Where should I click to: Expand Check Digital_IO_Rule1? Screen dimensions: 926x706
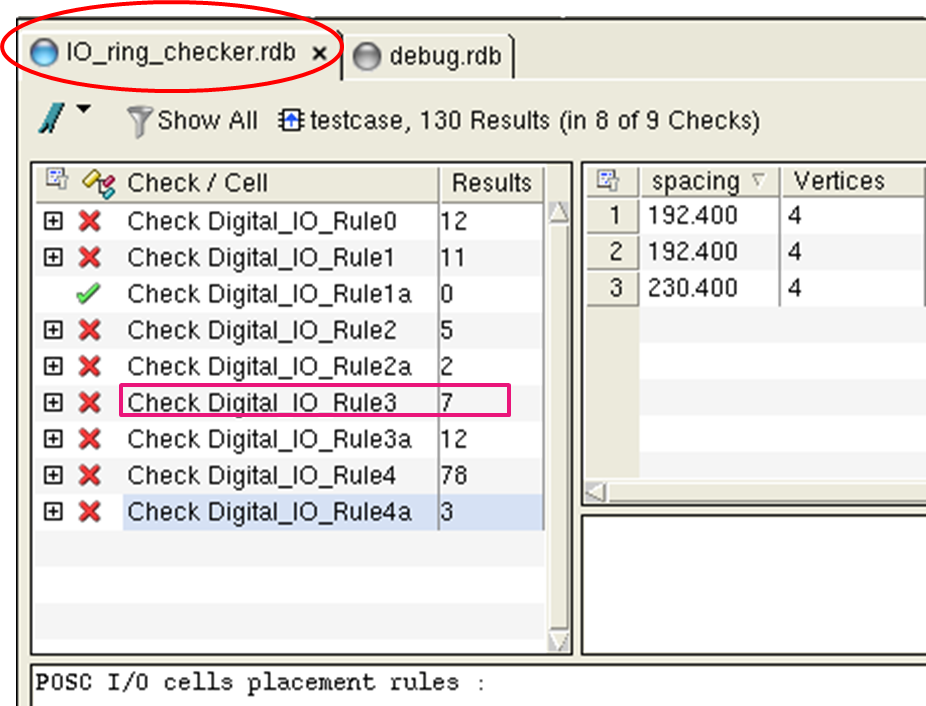[x=53, y=258]
